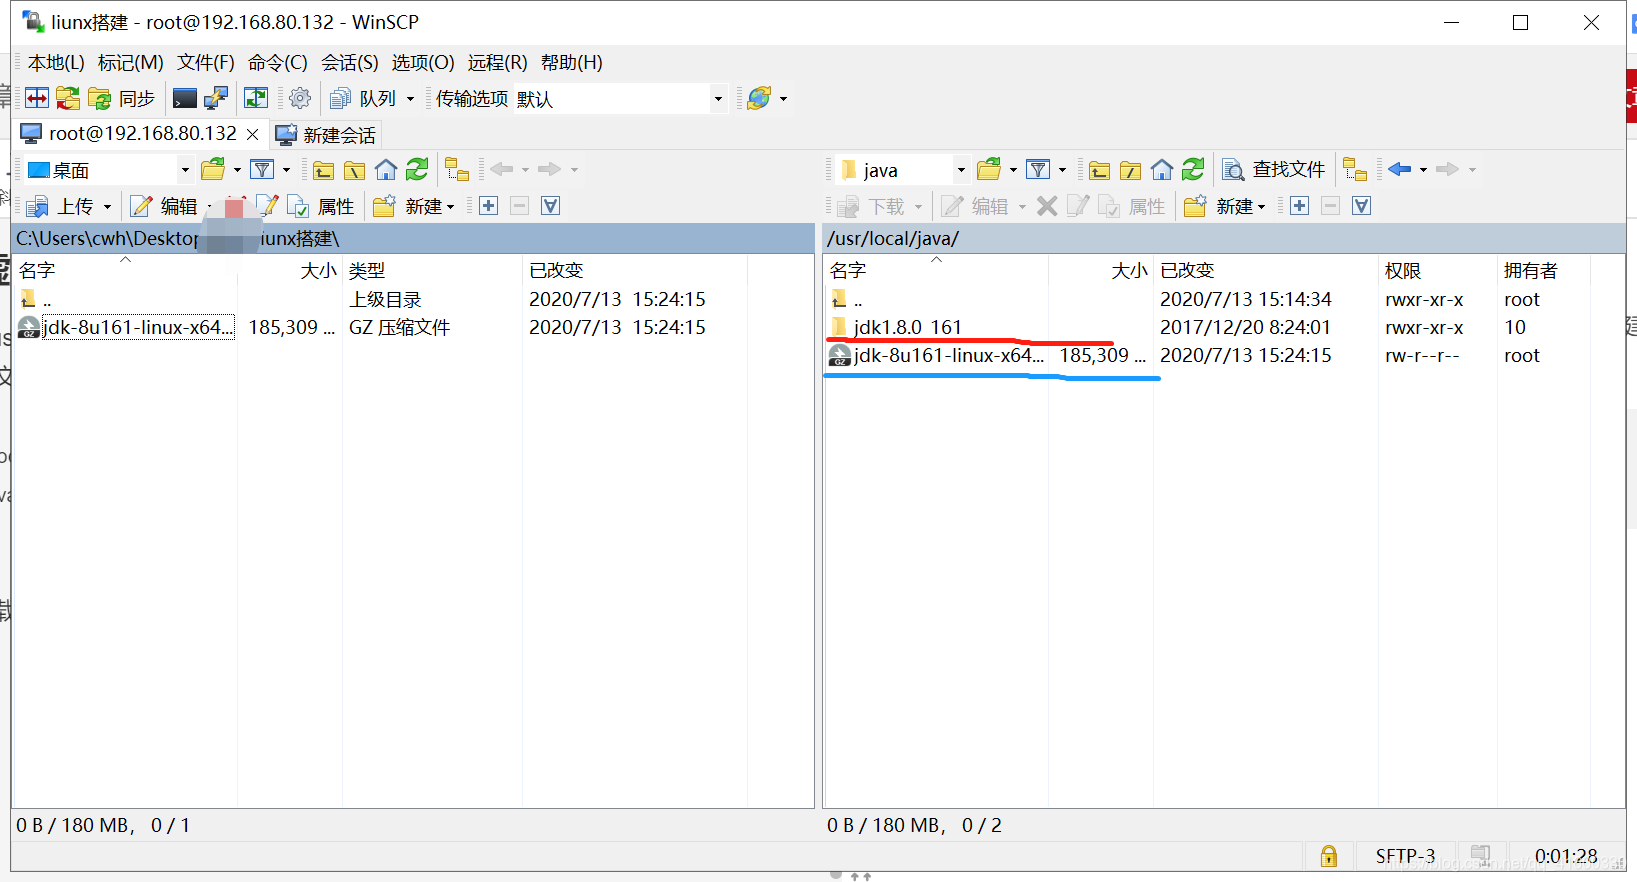The height and width of the screenshot is (882, 1637).
Task: Click the green refresh icon in main toolbar
Action: coord(256,98)
